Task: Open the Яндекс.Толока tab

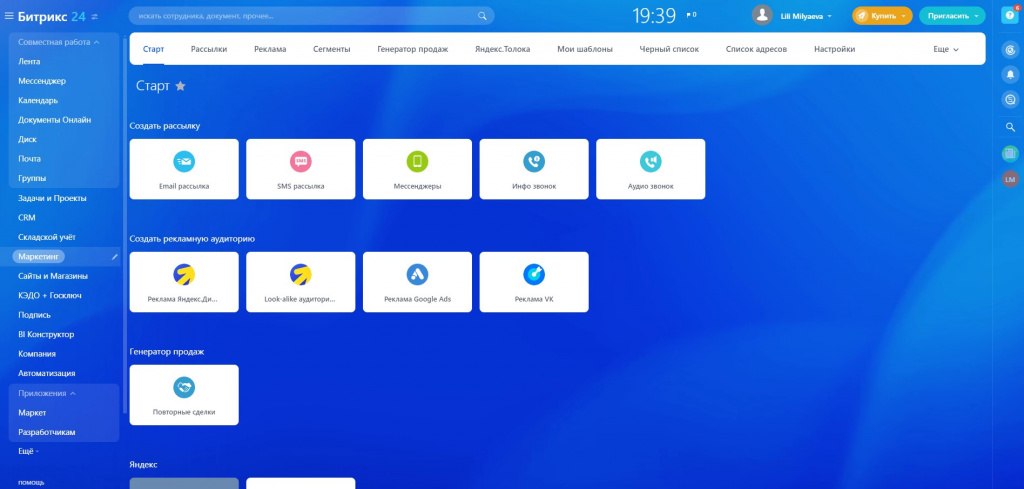Action: 502,49
